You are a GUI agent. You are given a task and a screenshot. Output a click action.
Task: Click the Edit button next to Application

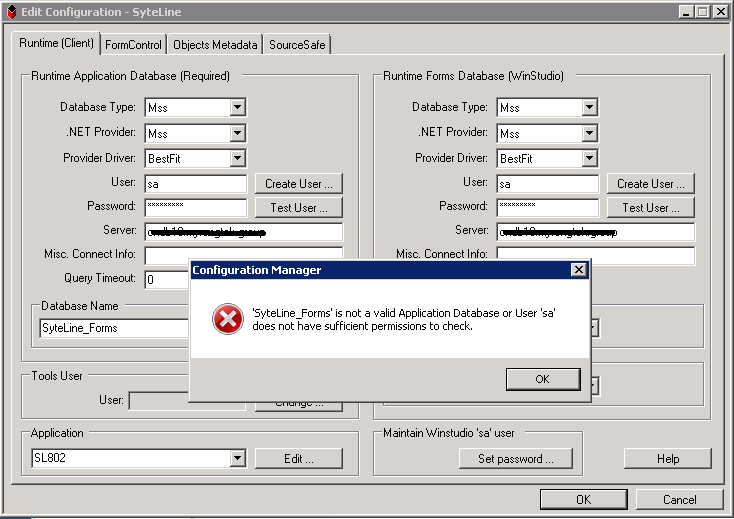(299, 459)
